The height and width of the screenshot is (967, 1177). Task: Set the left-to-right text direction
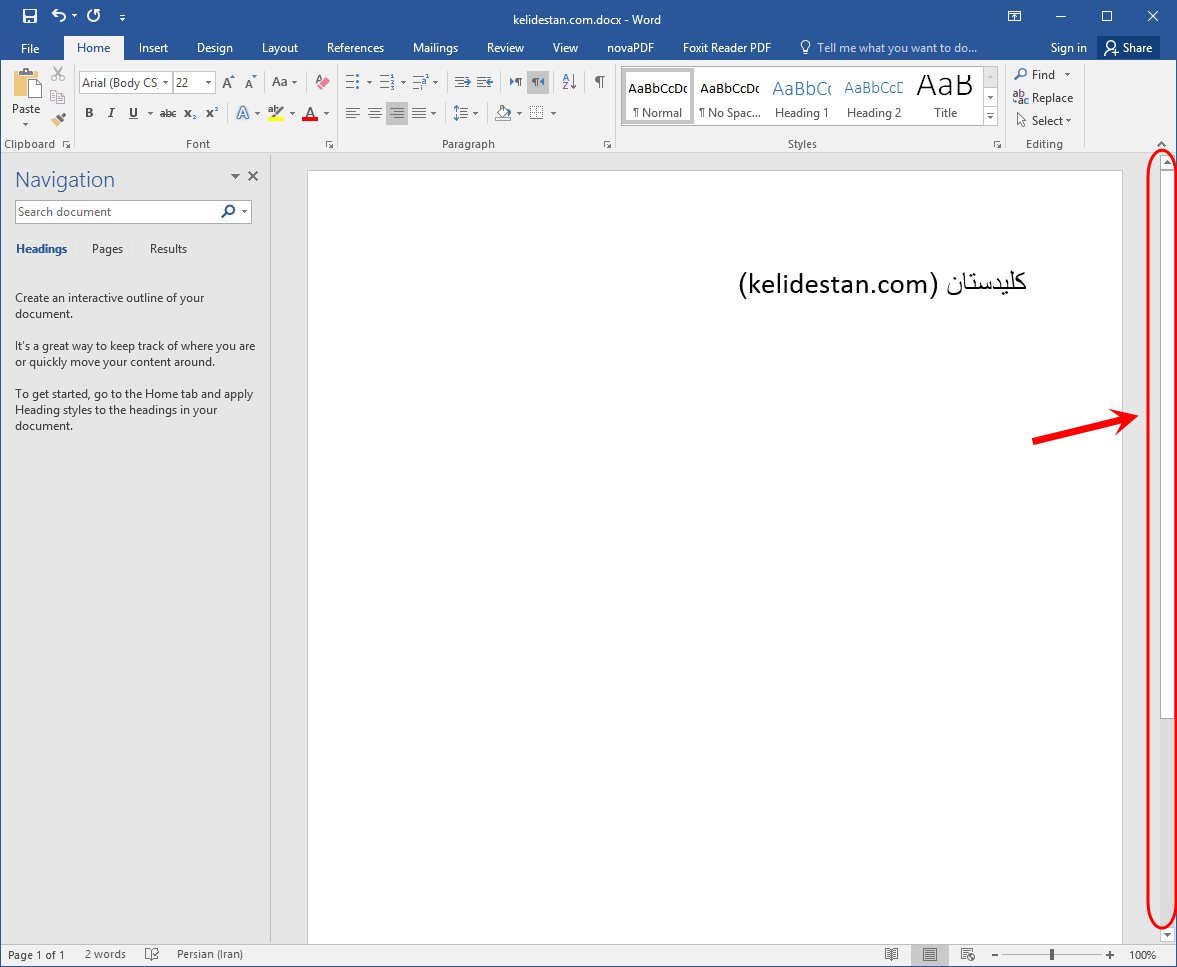coord(516,82)
